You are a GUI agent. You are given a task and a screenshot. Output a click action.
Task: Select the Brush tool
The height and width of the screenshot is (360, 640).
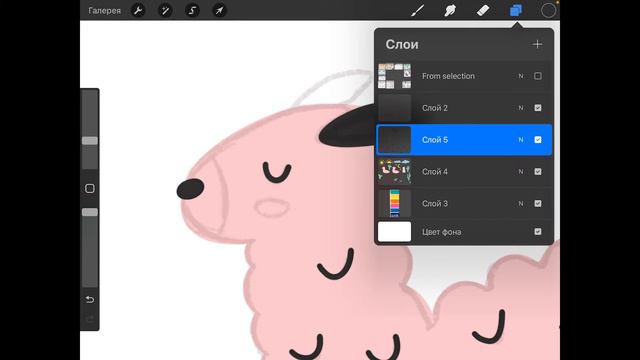418,10
